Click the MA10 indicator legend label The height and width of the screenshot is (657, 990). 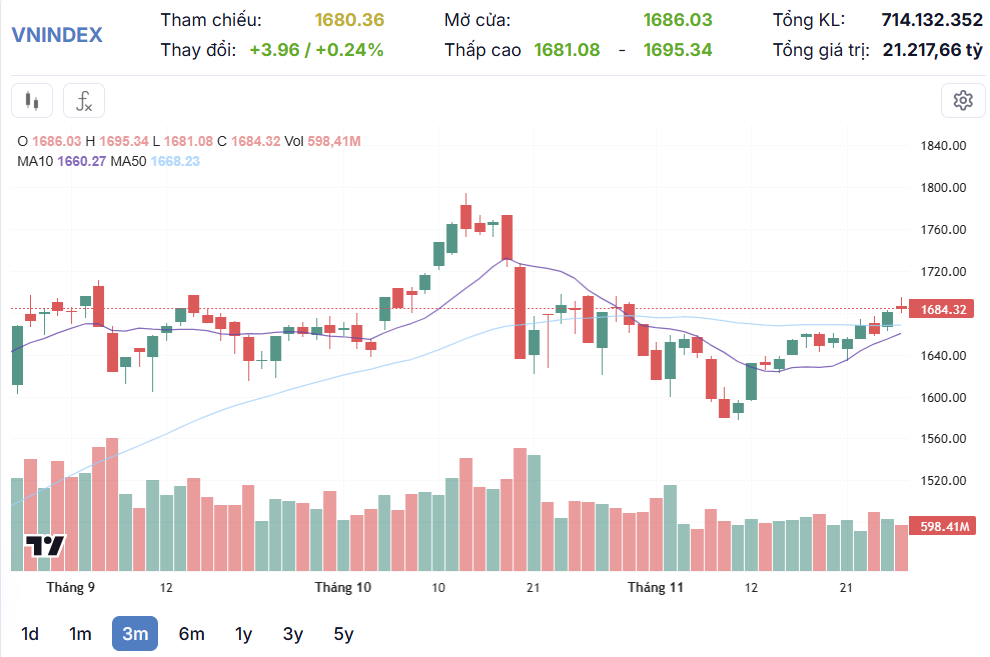pyautogui.click(x=37, y=161)
